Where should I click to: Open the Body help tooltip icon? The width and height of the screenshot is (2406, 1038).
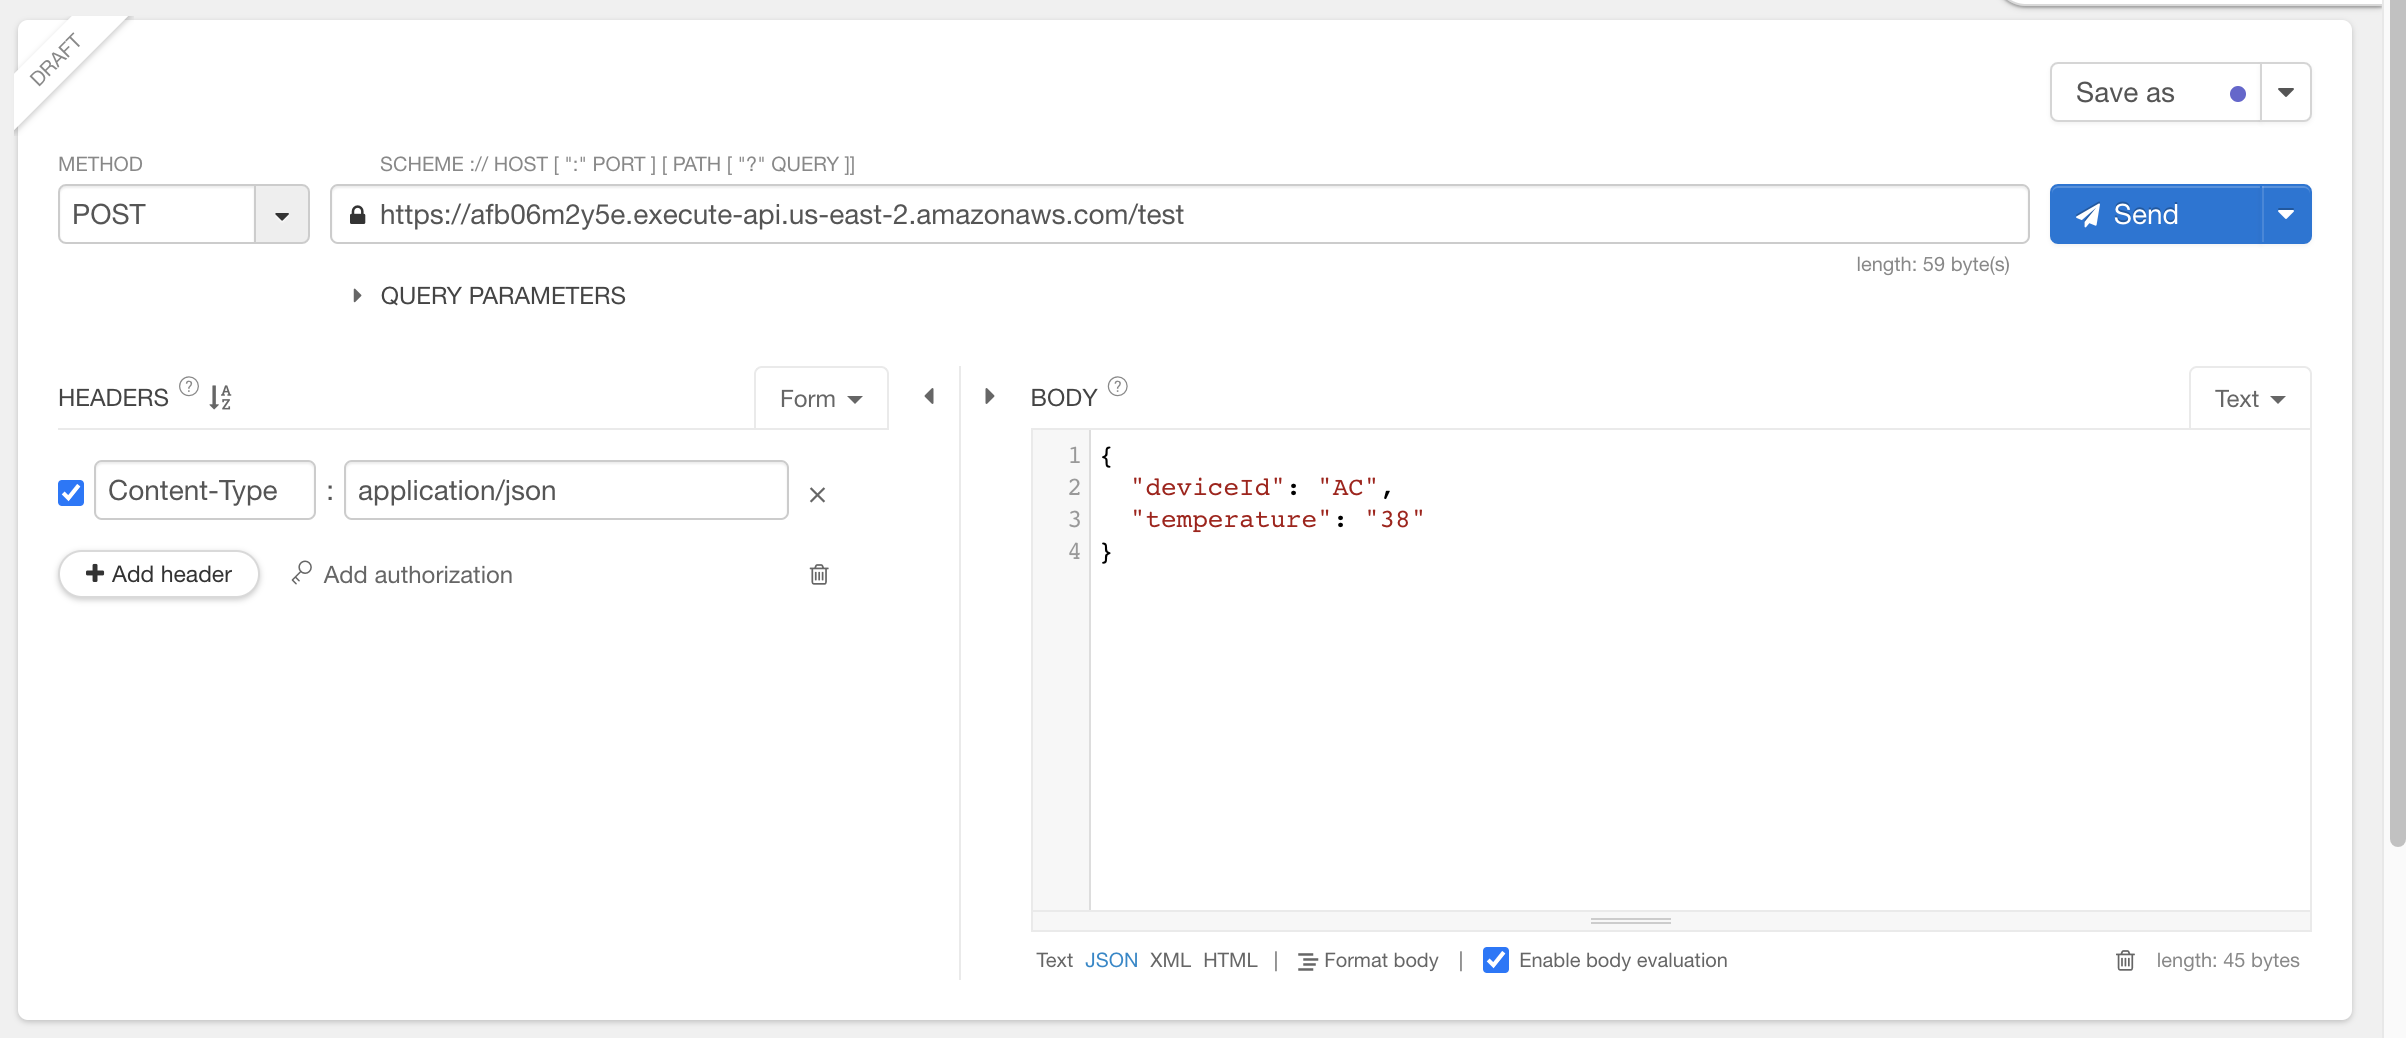[x=1117, y=387]
